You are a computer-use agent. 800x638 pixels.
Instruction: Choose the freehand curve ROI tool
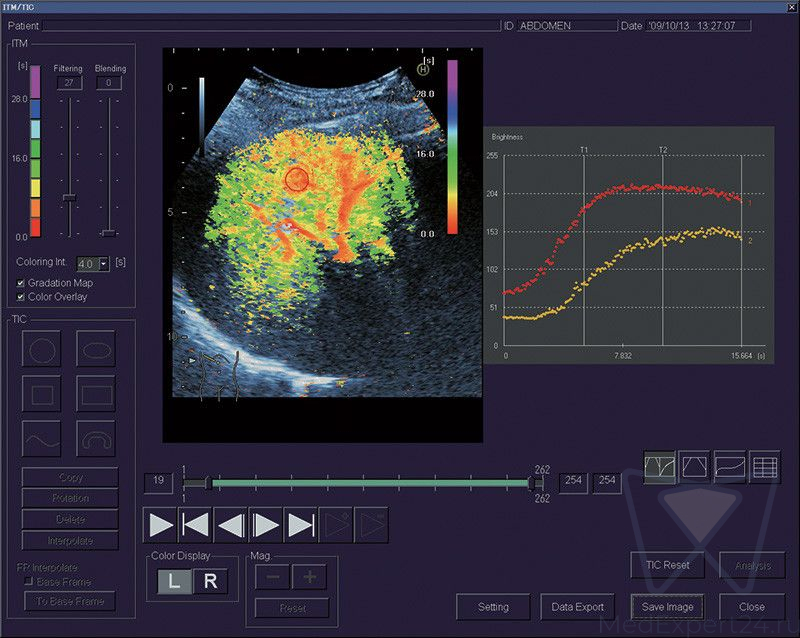41,438
